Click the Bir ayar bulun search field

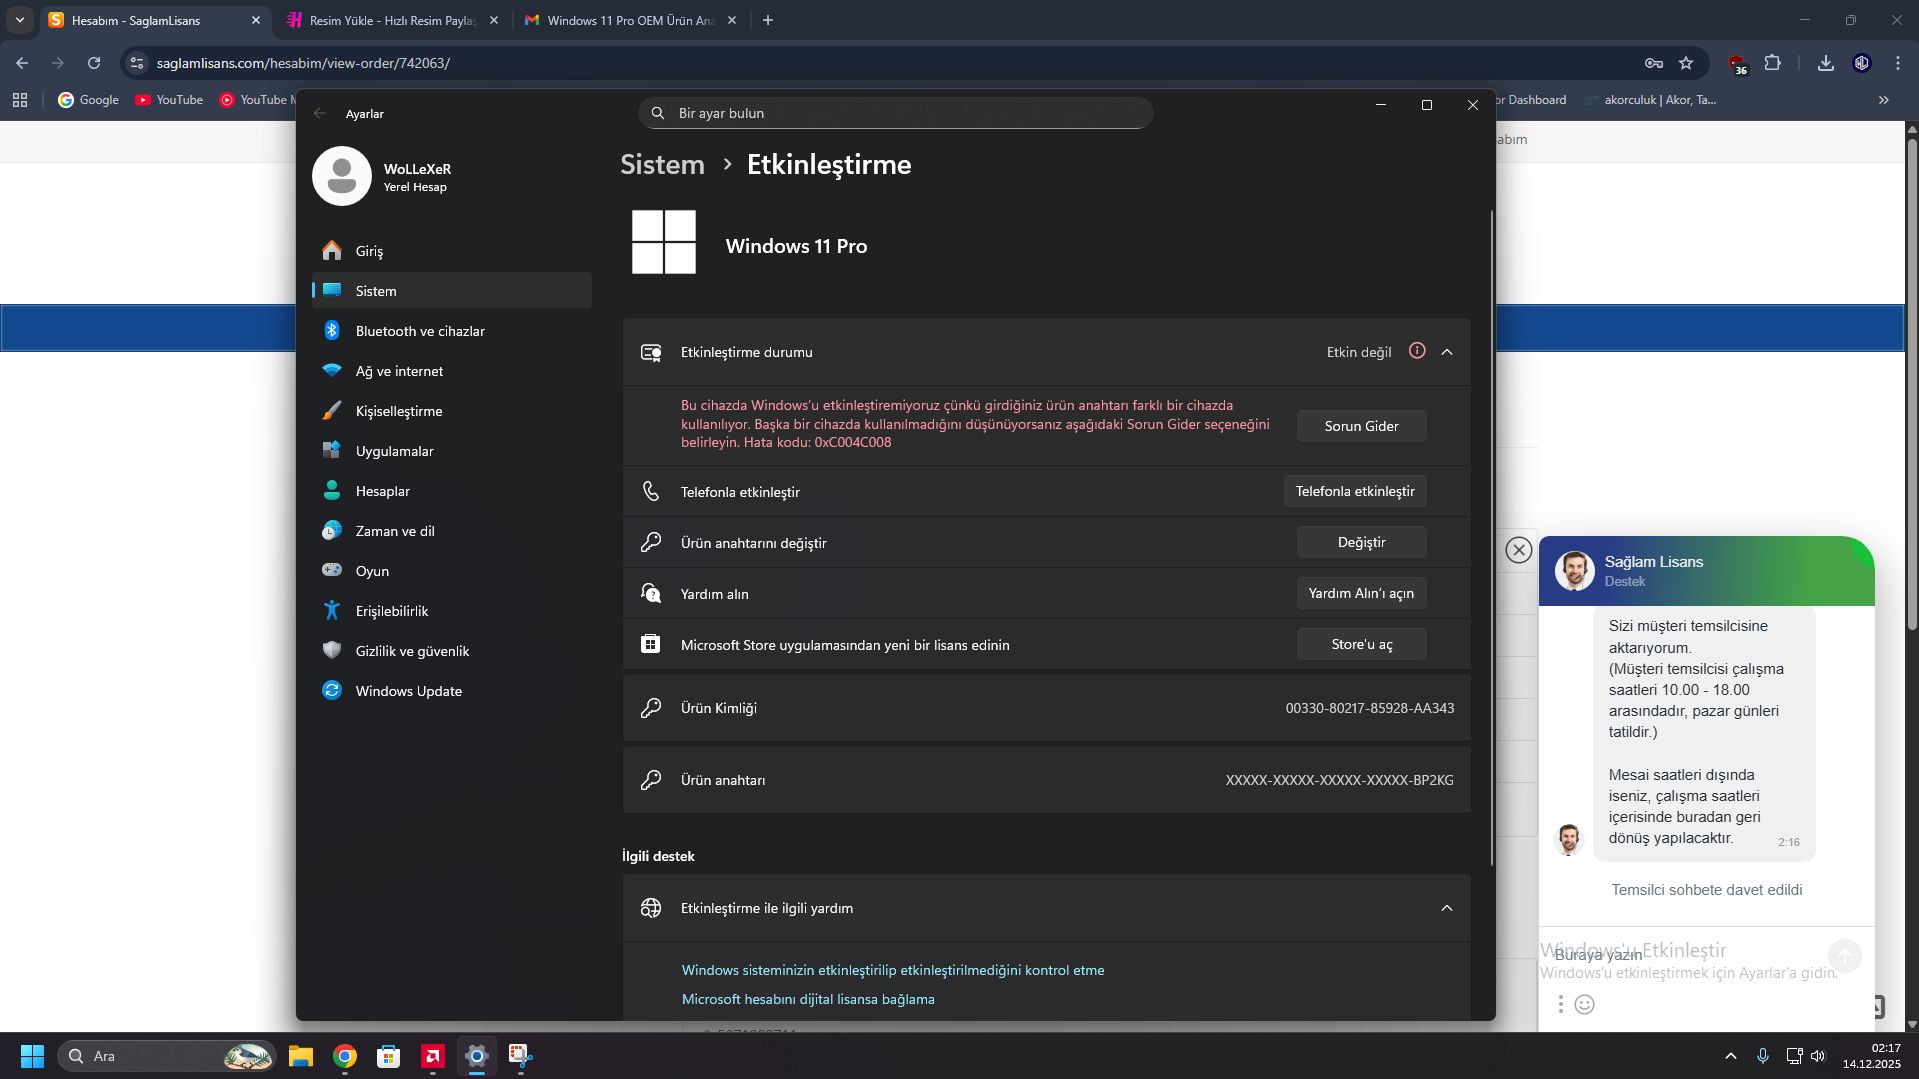[x=896, y=113]
